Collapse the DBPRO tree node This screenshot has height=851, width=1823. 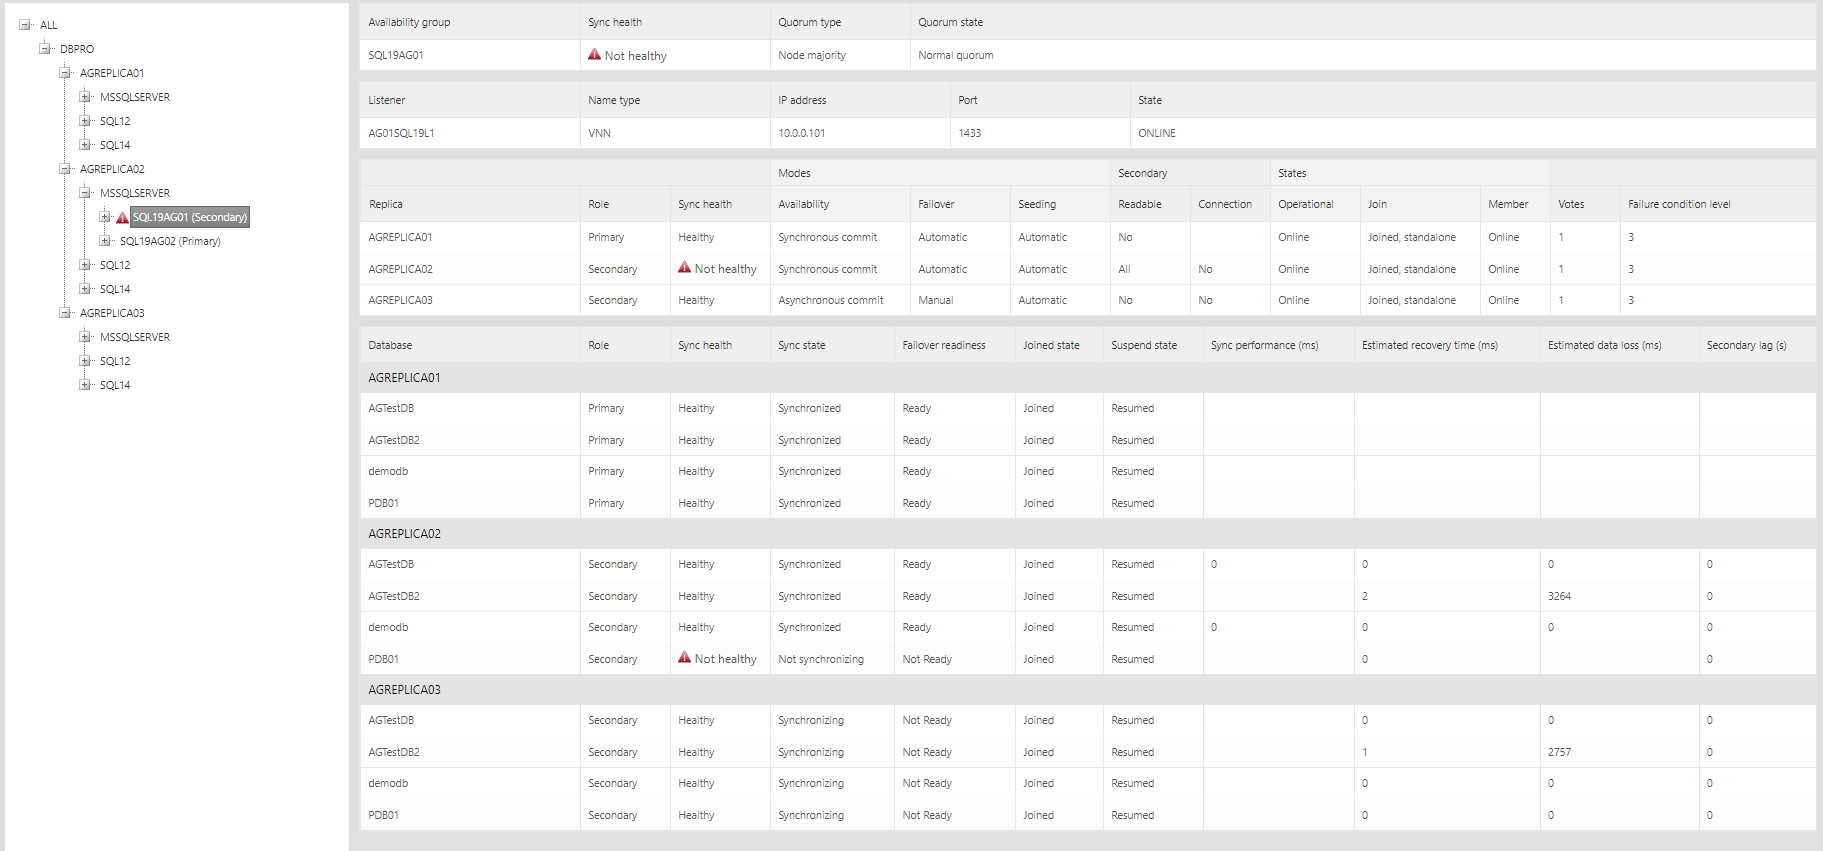45,49
